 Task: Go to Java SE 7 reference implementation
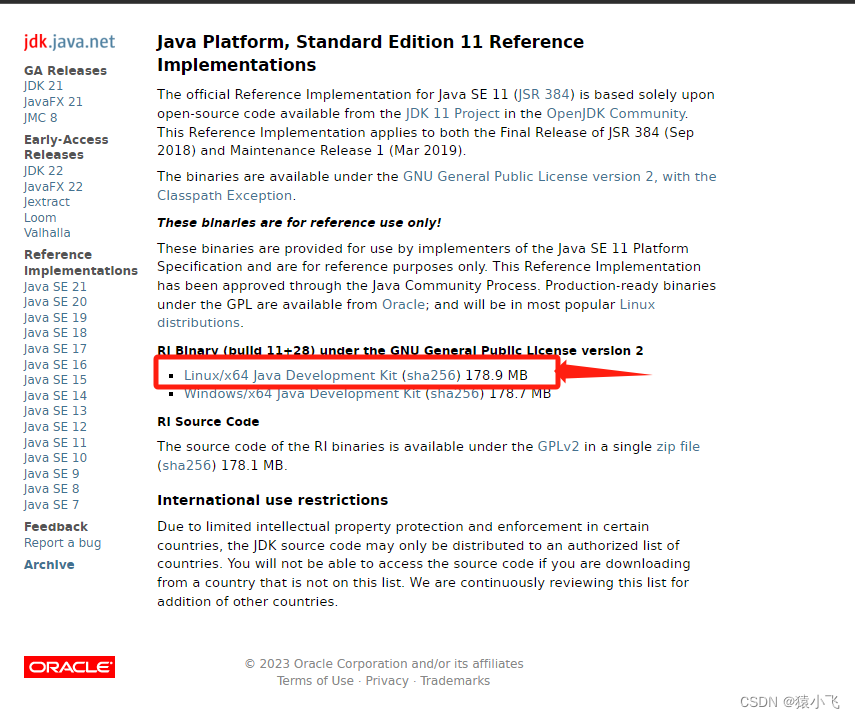click(x=51, y=504)
